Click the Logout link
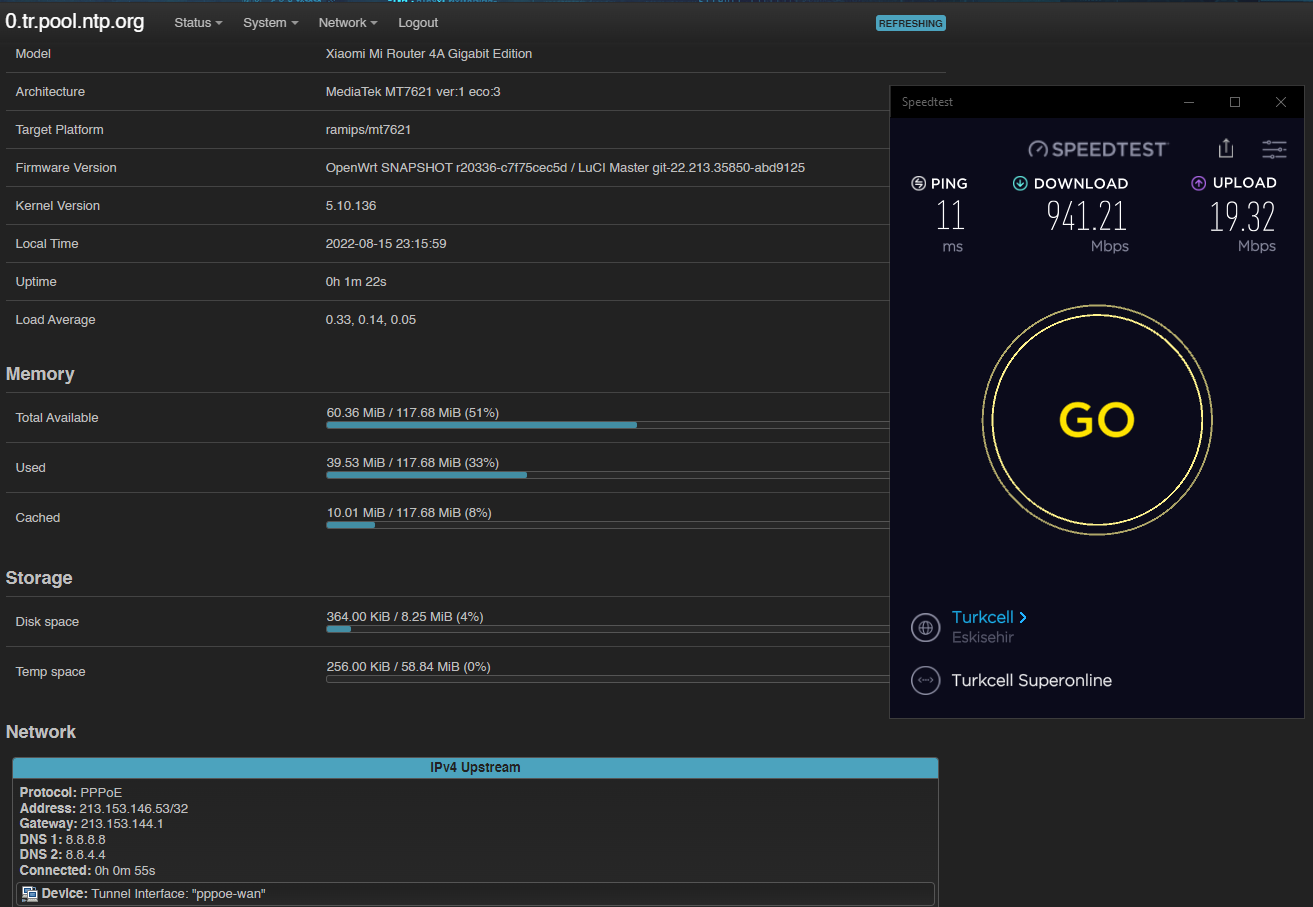The height and width of the screenshot is (907, 1313). 418,22
